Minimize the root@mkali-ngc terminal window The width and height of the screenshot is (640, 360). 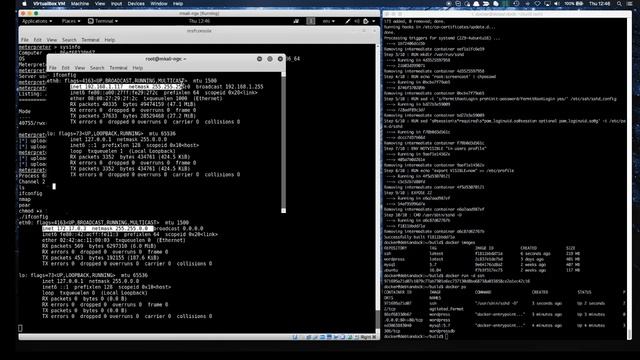pyautogui.click(x=259, y=59)
